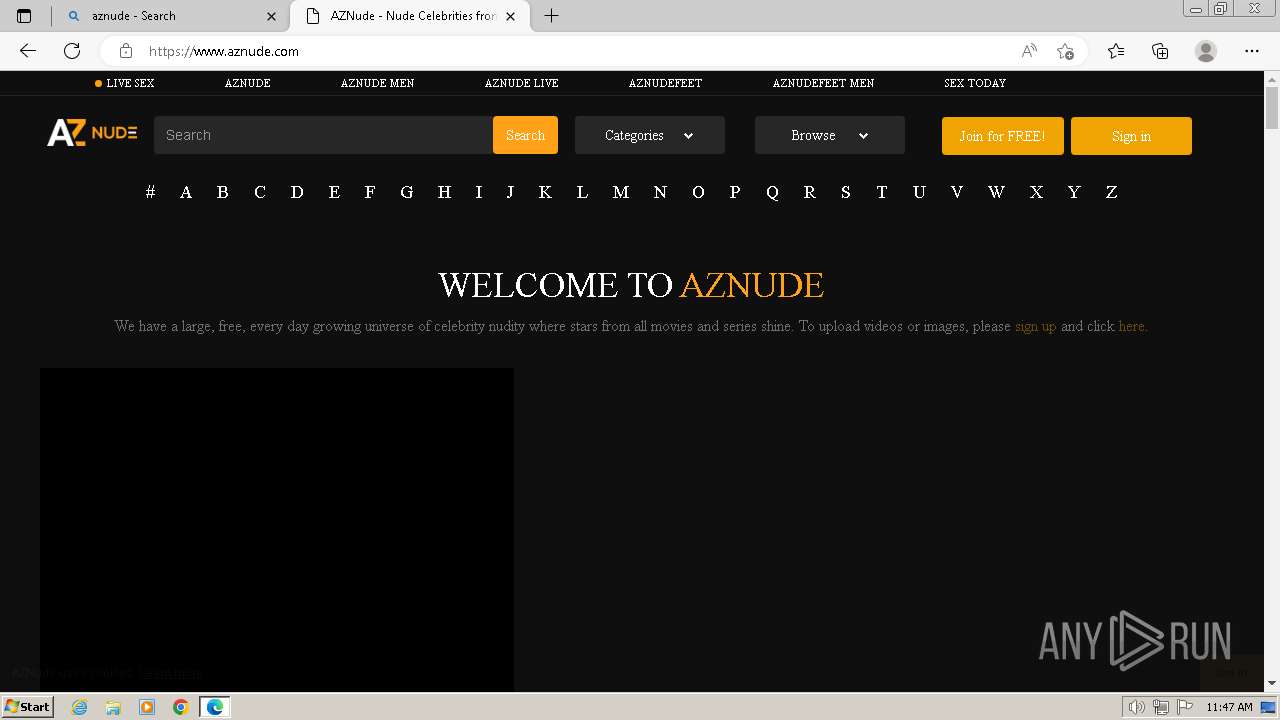Select letter C in alphabet index
This screenshot has height=720, width=1280.
260,192
